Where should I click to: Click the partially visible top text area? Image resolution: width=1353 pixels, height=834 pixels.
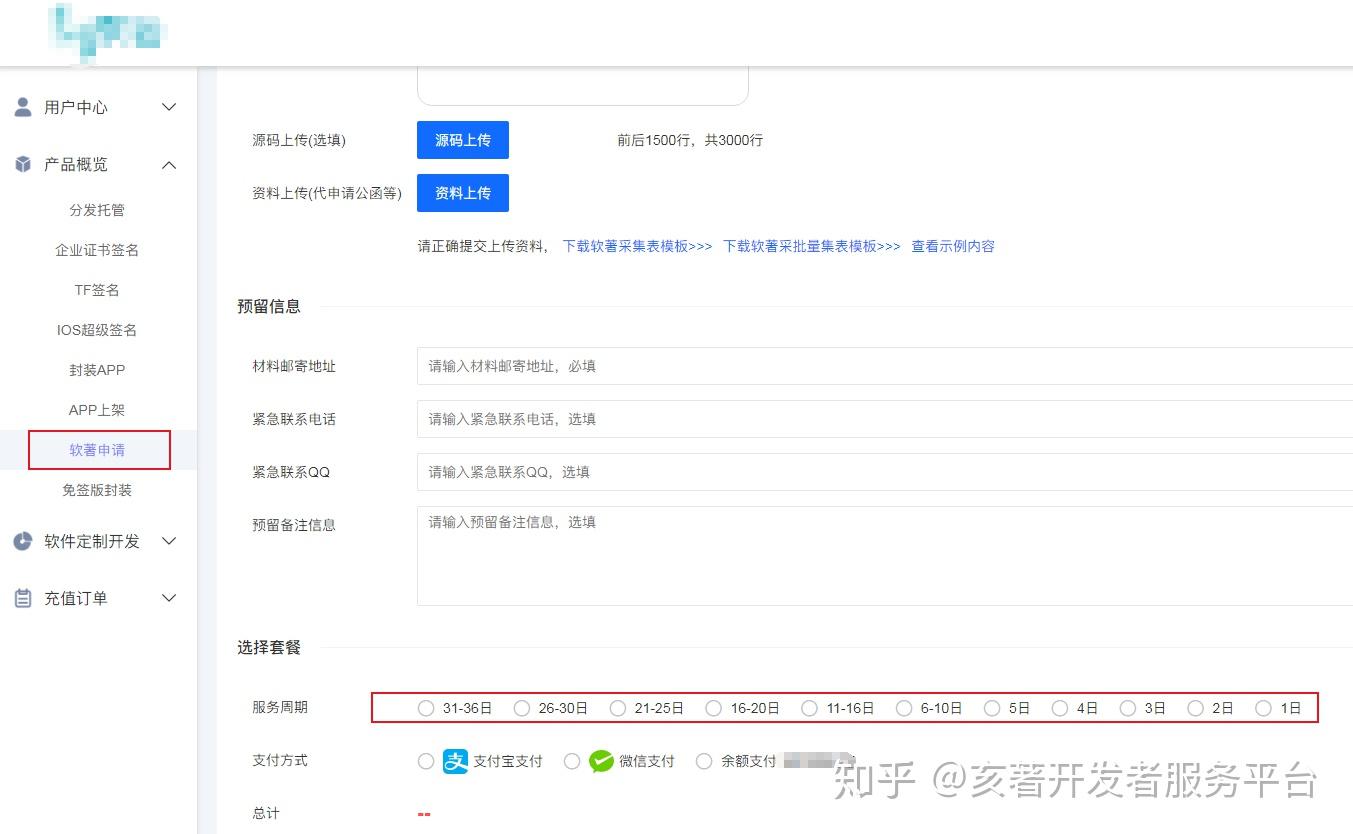[583, 86]
